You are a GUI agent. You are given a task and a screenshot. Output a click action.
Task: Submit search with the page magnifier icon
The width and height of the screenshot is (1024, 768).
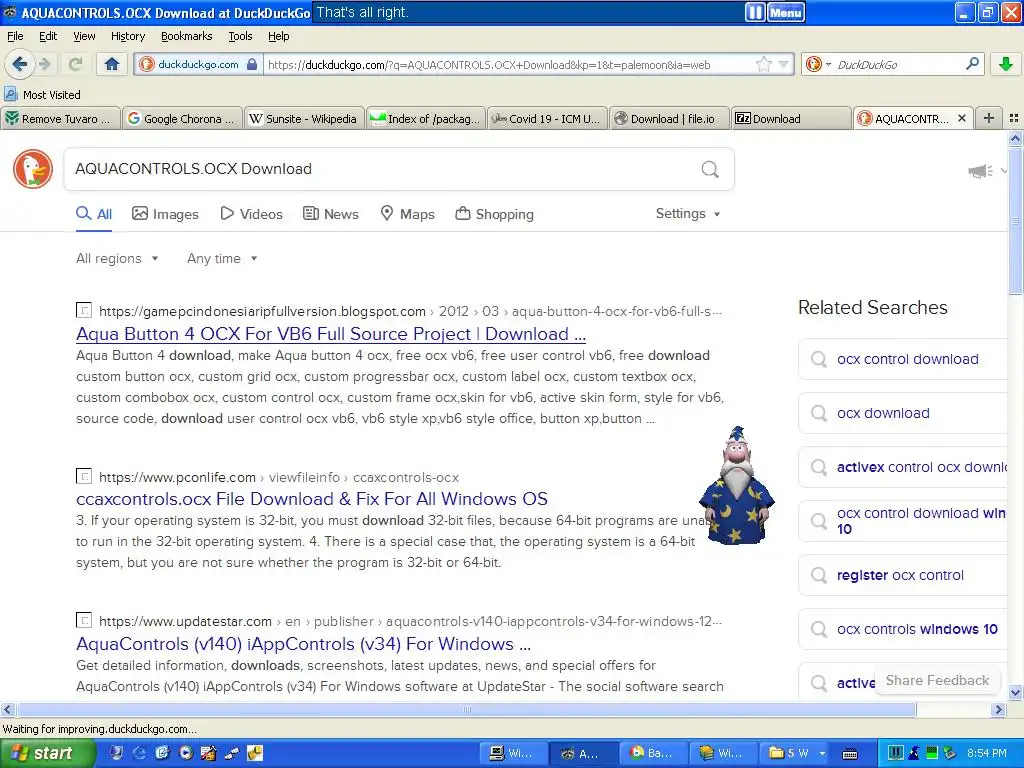[x=710, y=169]
